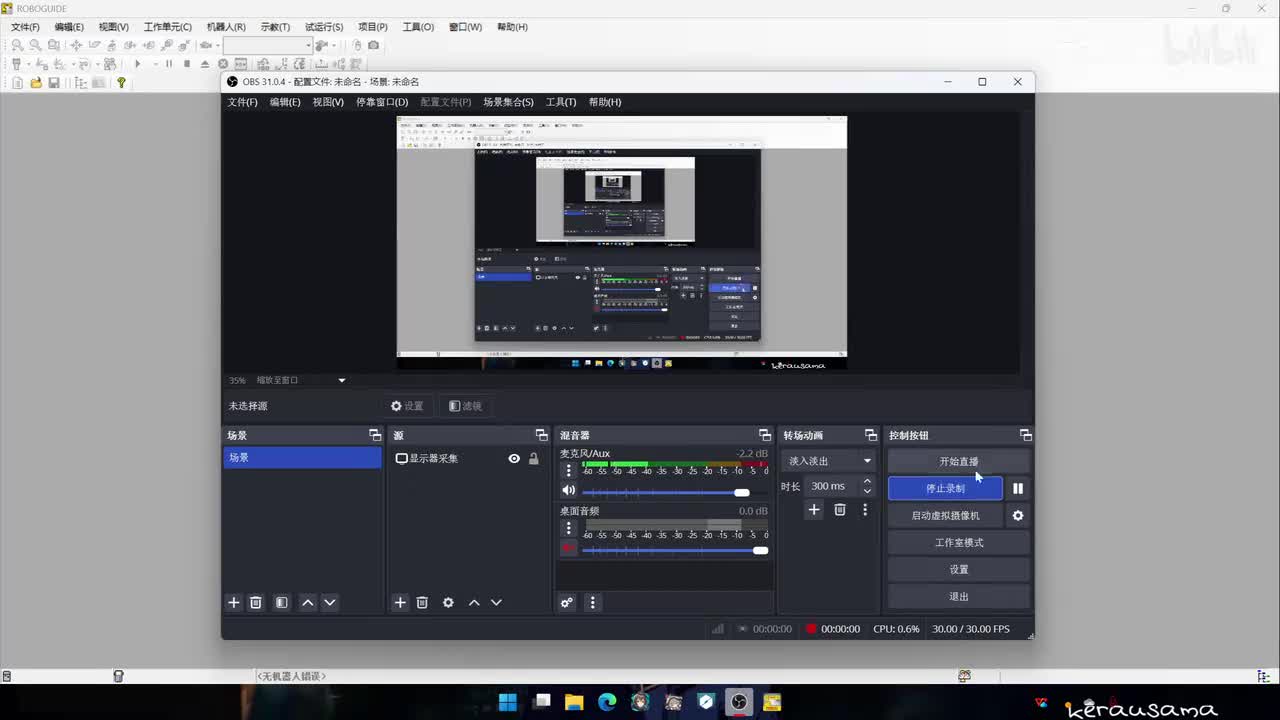
Task: Open advanced audio properties gear icon
Action: [x=567, y=603]
